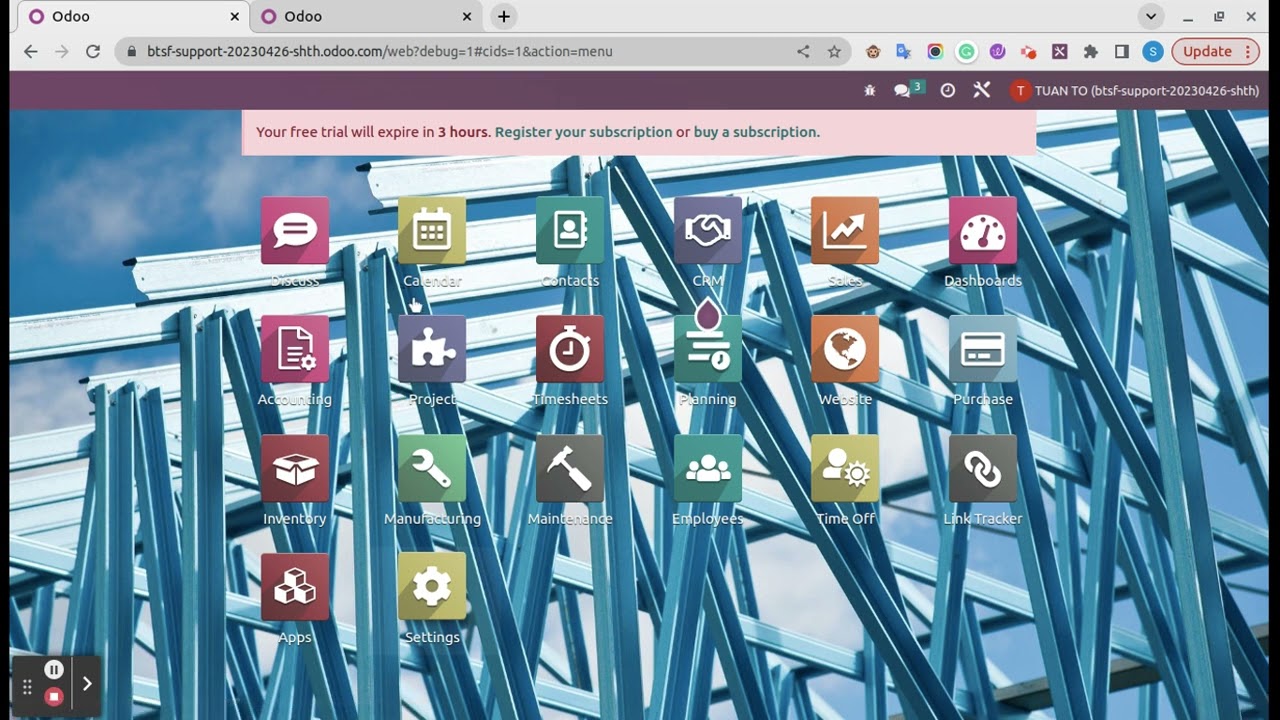Switch to the second Odoo browser tab

(365, 17)
